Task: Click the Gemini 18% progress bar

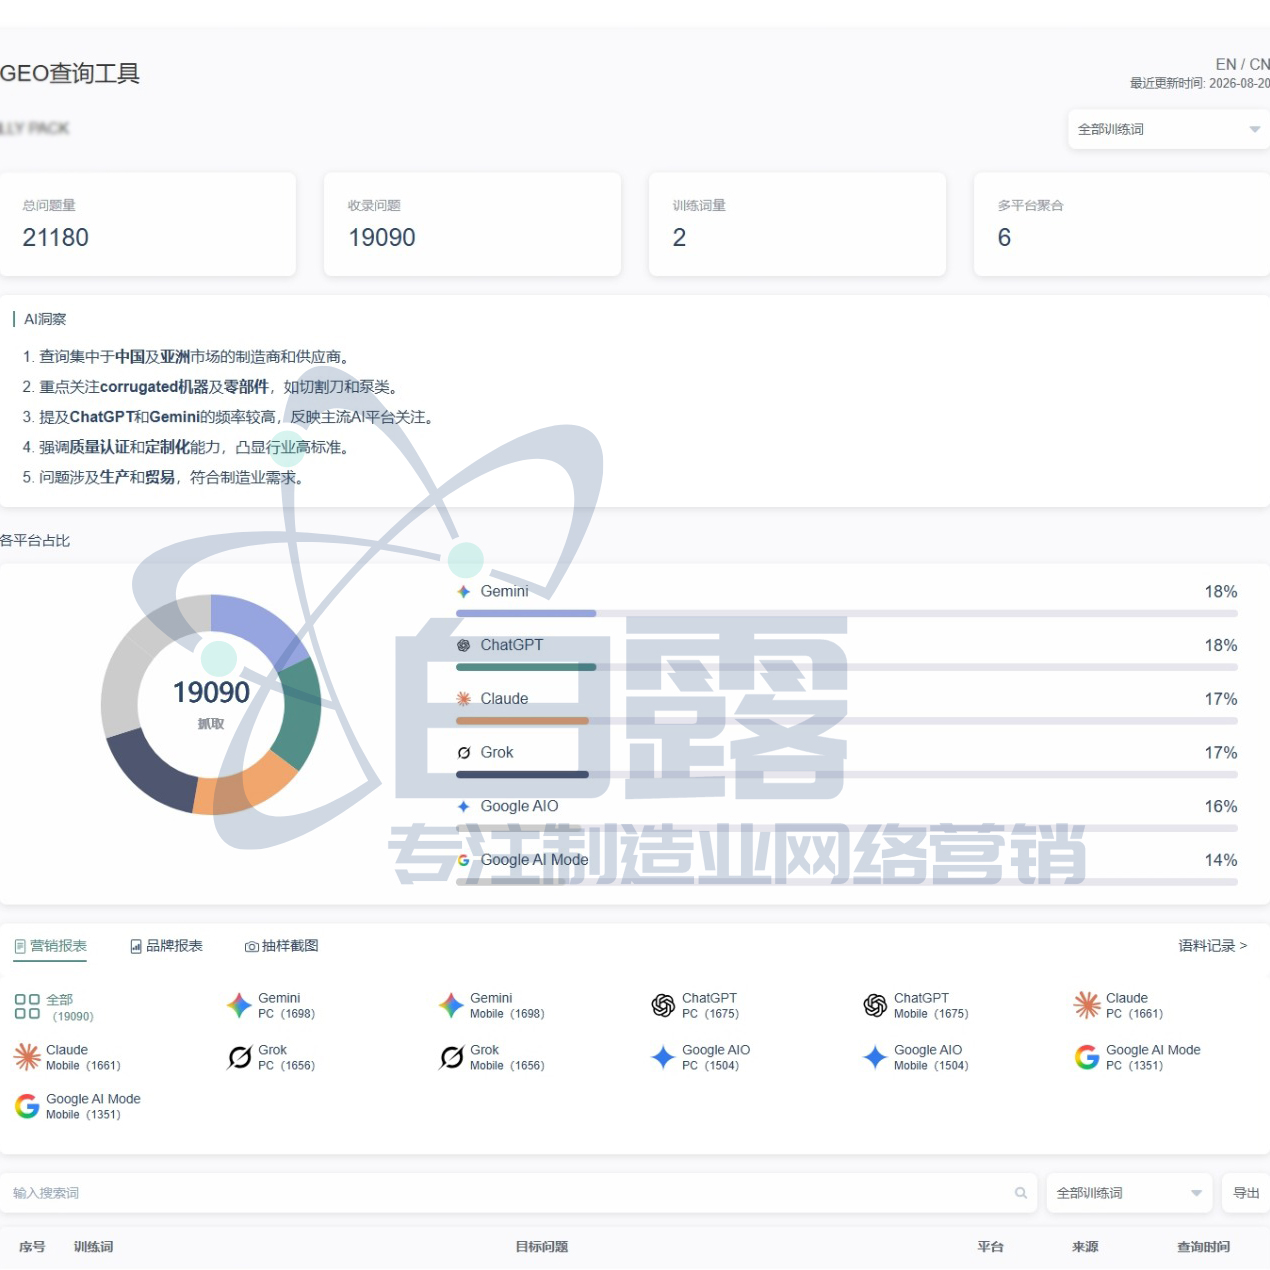Action: tap(847, 613)
